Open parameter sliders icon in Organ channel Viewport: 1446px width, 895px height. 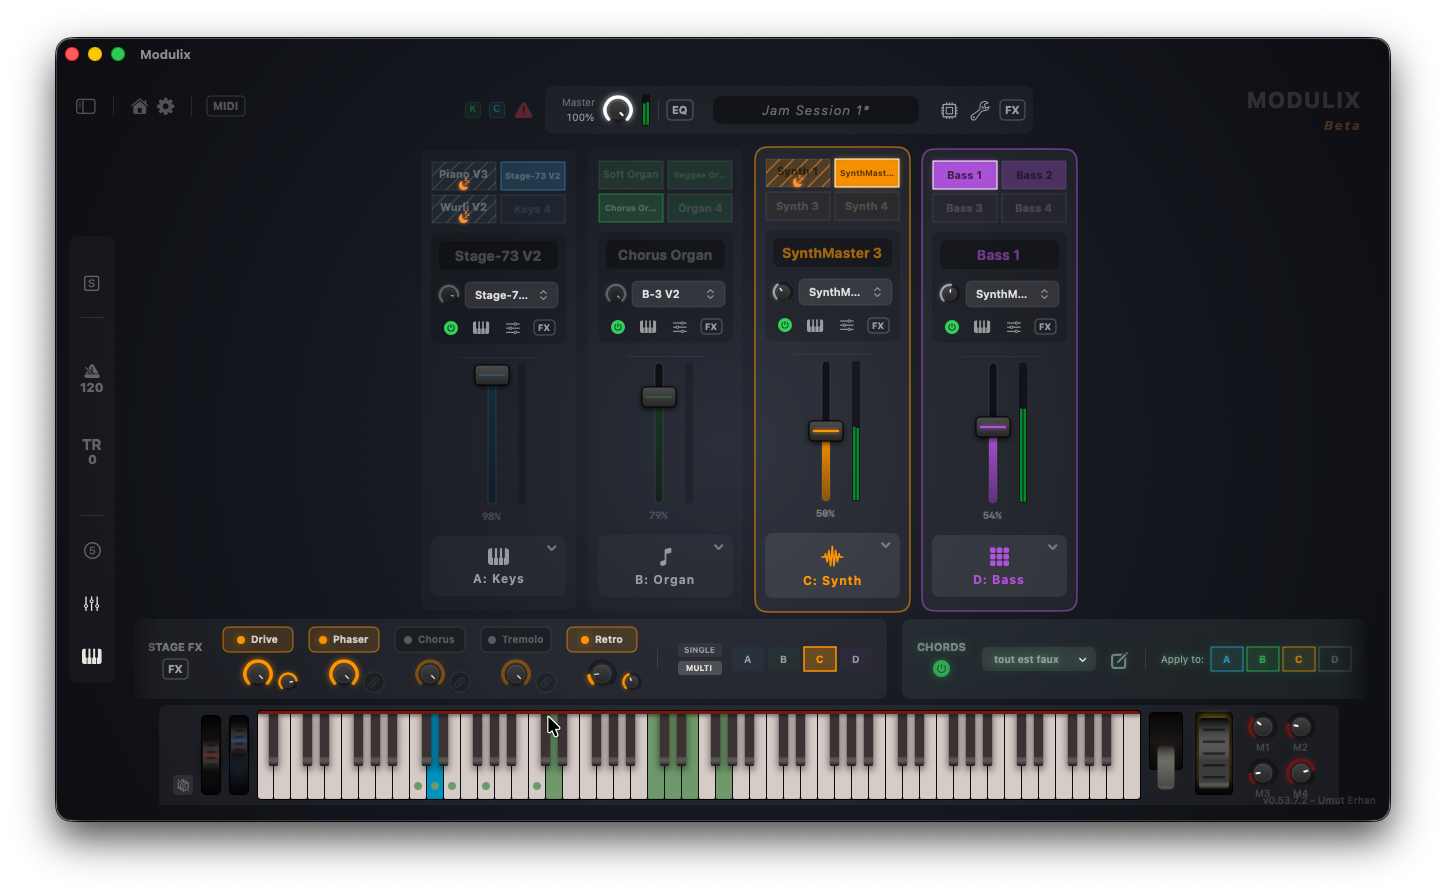point(680,327)
